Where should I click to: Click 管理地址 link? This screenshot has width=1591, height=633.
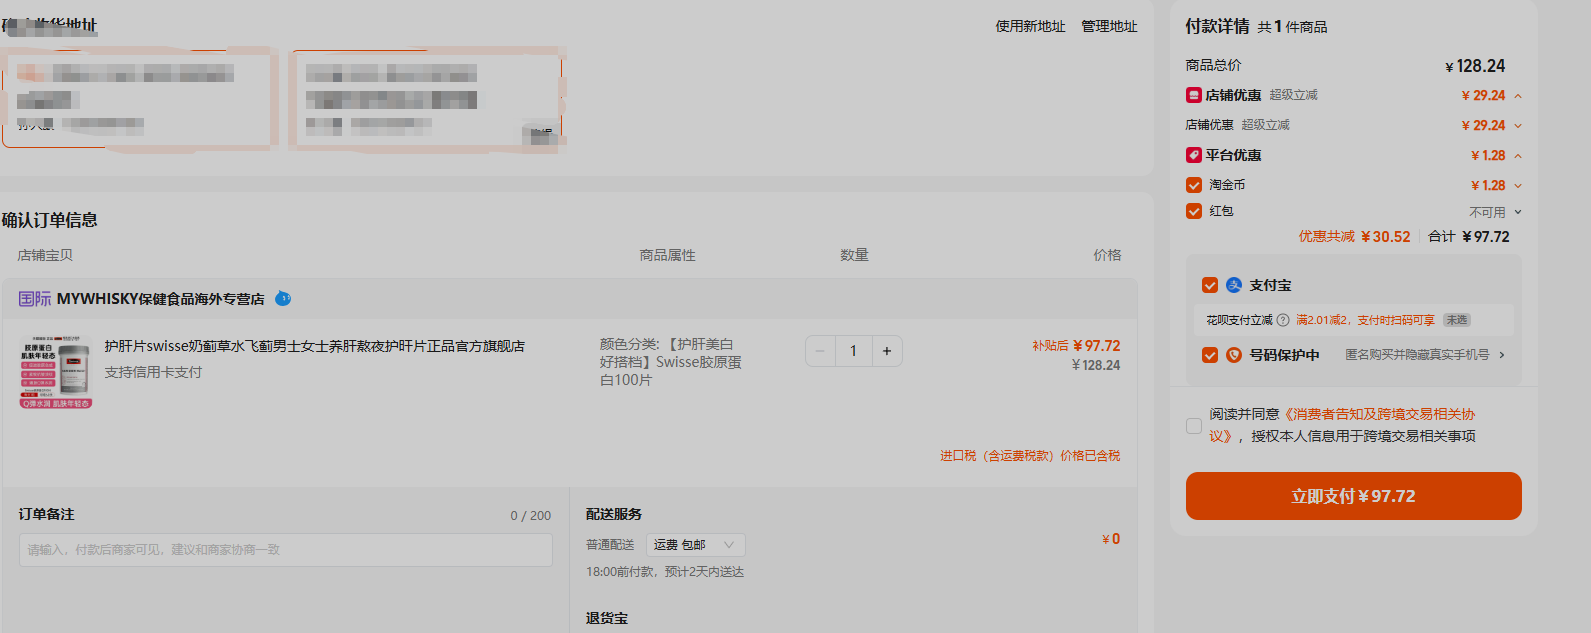click(1109, 27)
